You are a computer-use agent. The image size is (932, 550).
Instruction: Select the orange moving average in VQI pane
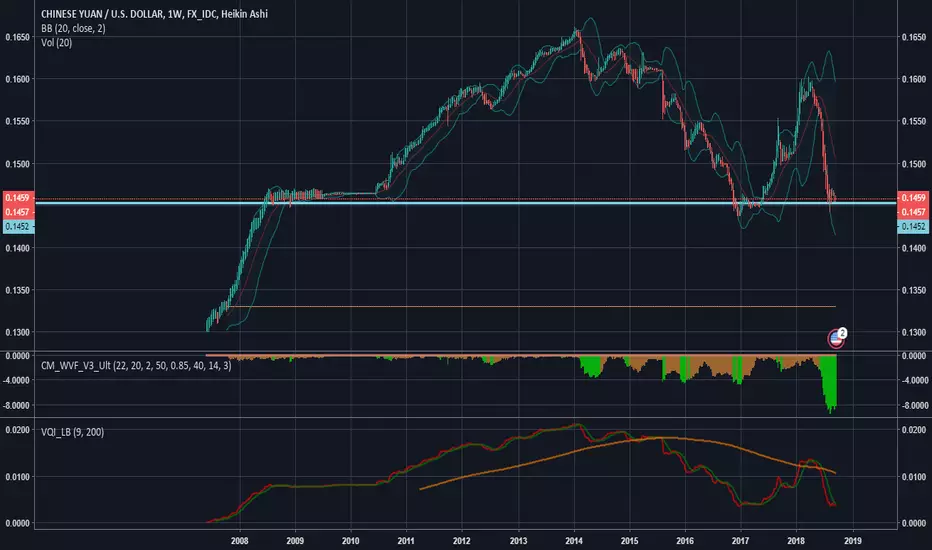628,459
